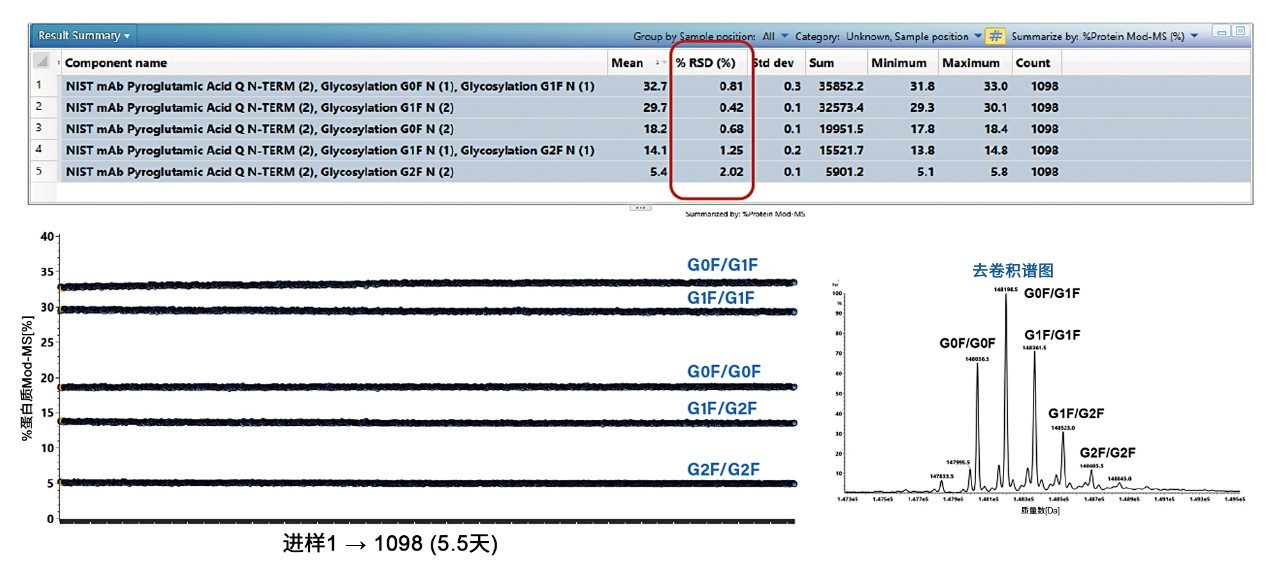Screen dimensions: 1280x580
Task: Click the 148361.5 peak label in spectrum
Action: click(x=1035, y=347)
